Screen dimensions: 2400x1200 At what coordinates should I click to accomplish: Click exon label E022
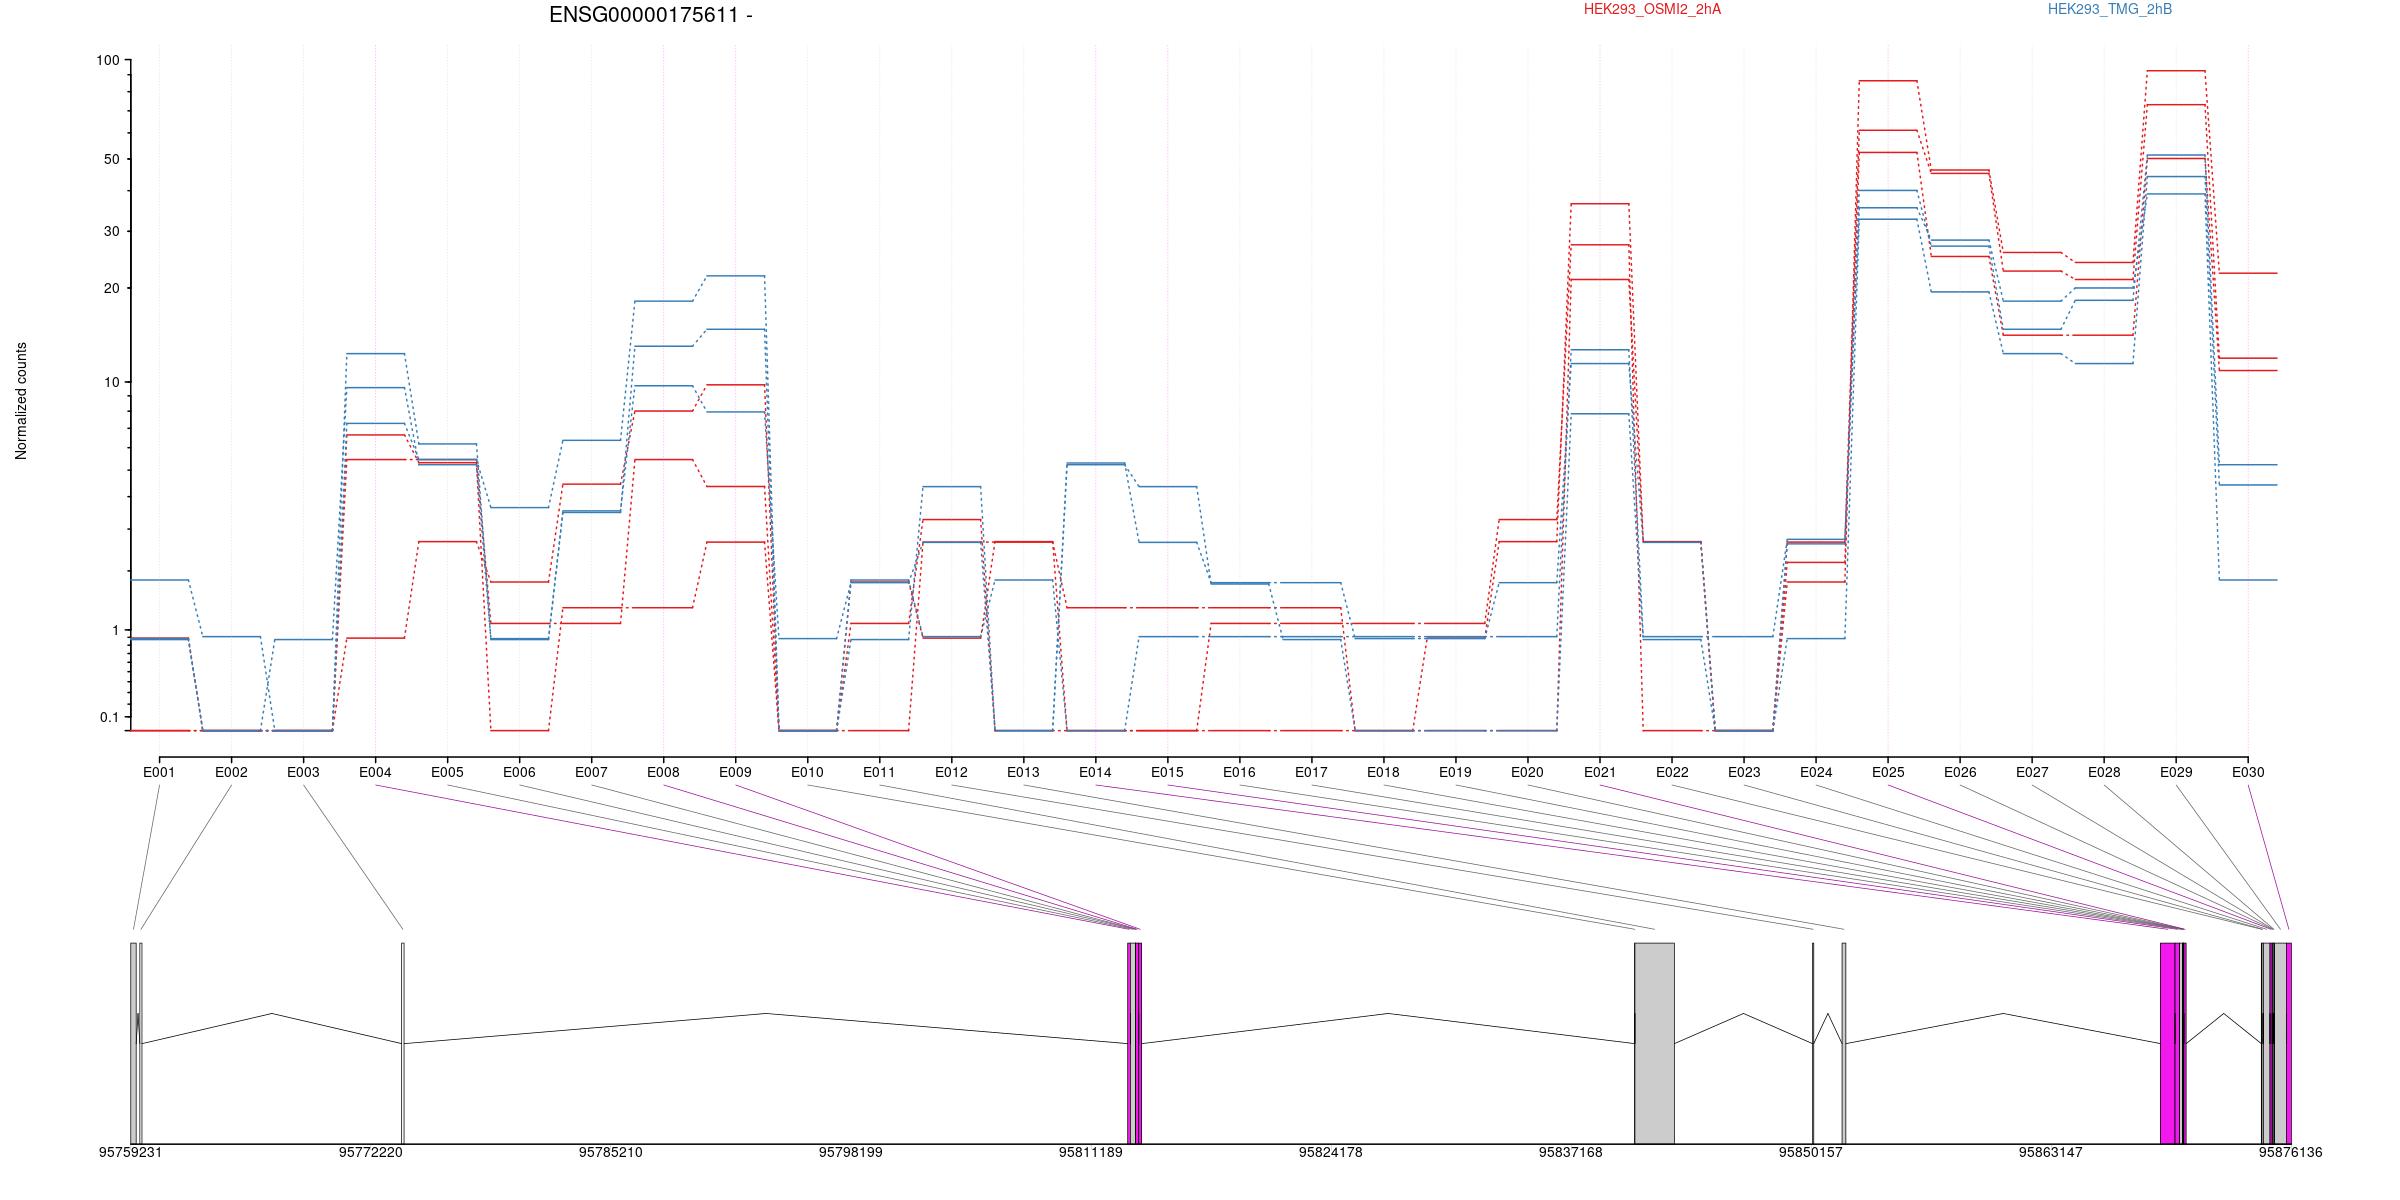tap(1672, 772)
